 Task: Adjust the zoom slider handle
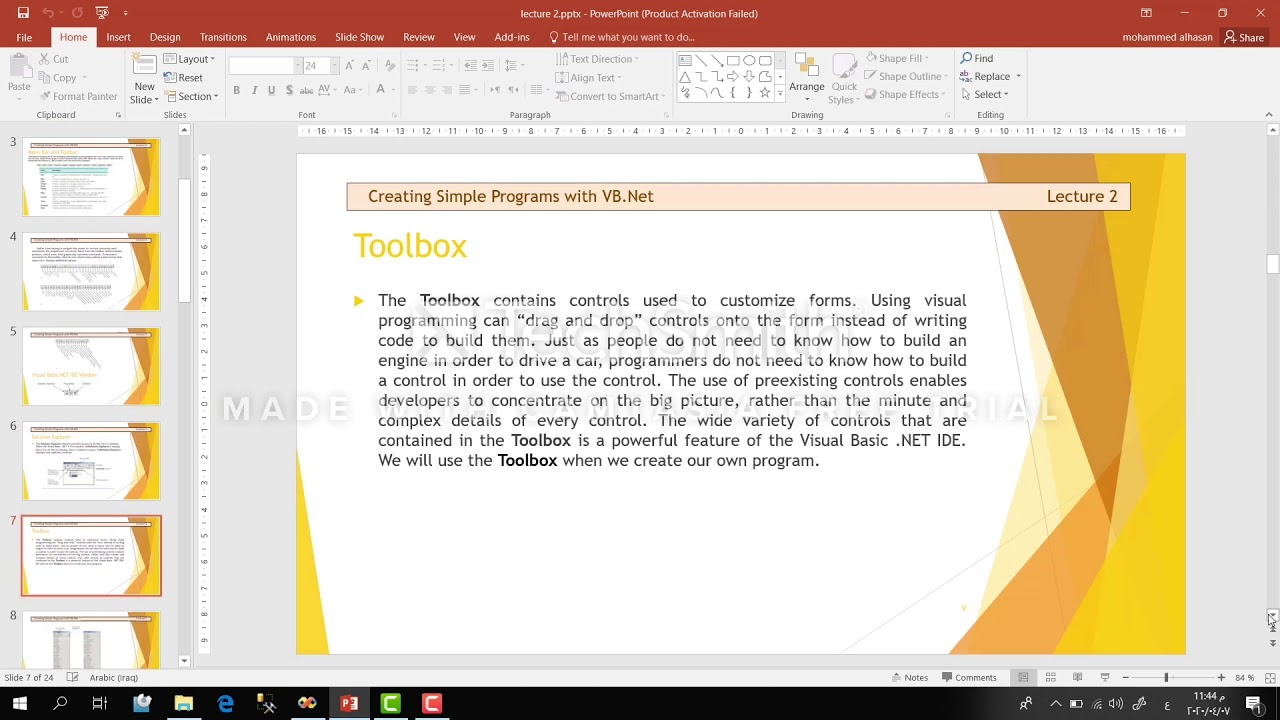point(1166,678)
